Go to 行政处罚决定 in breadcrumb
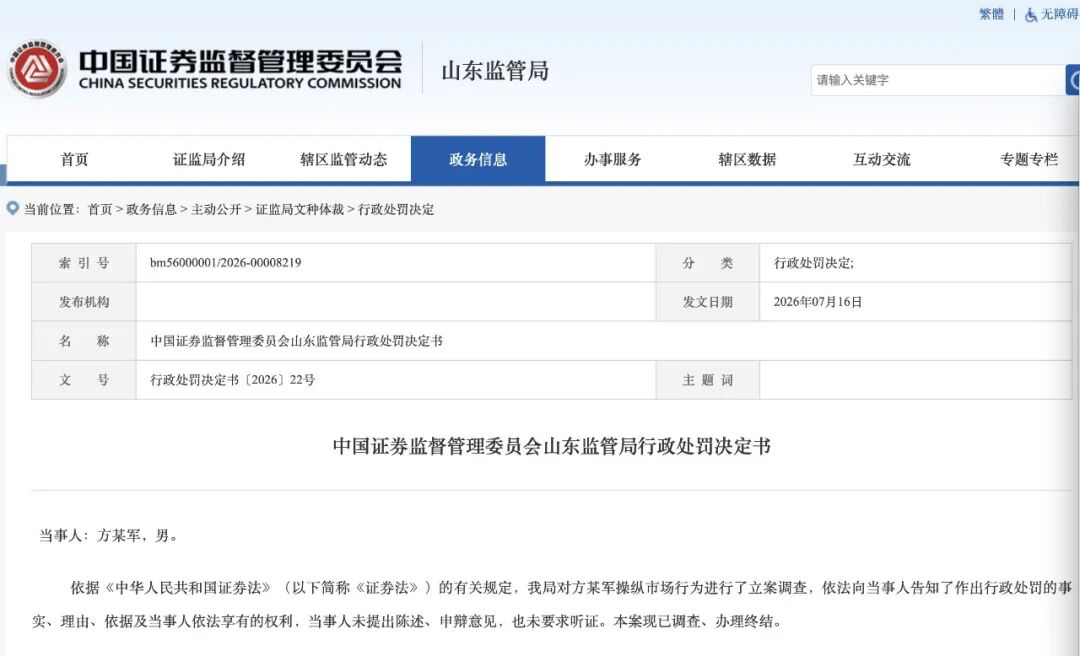 396,209
